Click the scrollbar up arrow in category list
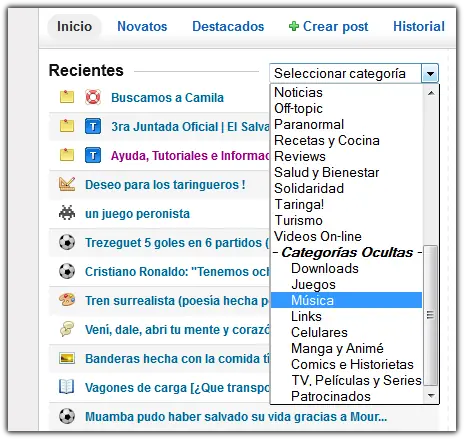Viewport: 464px width, 439px height. click(431, 93)
